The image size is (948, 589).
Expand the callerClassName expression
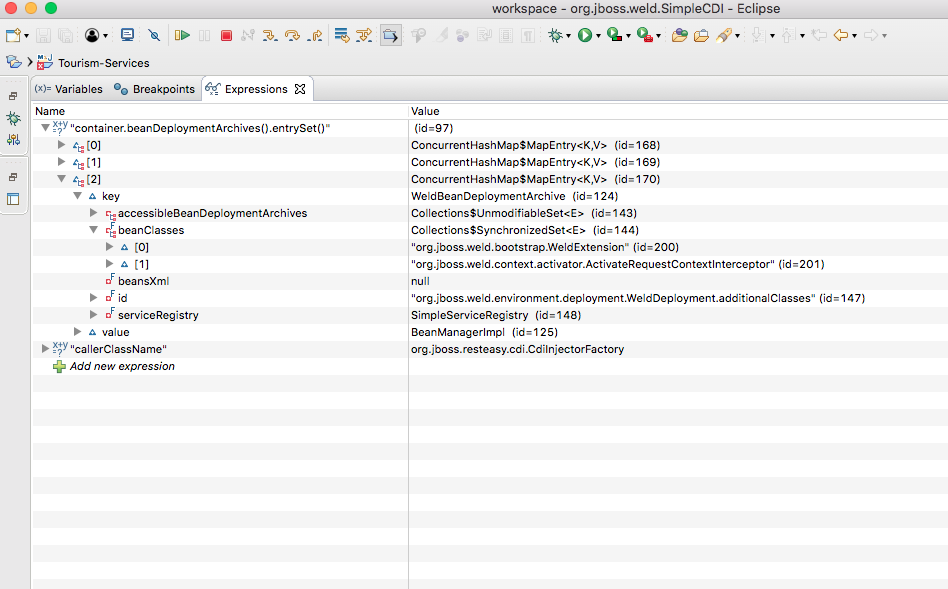pos(45,349)
